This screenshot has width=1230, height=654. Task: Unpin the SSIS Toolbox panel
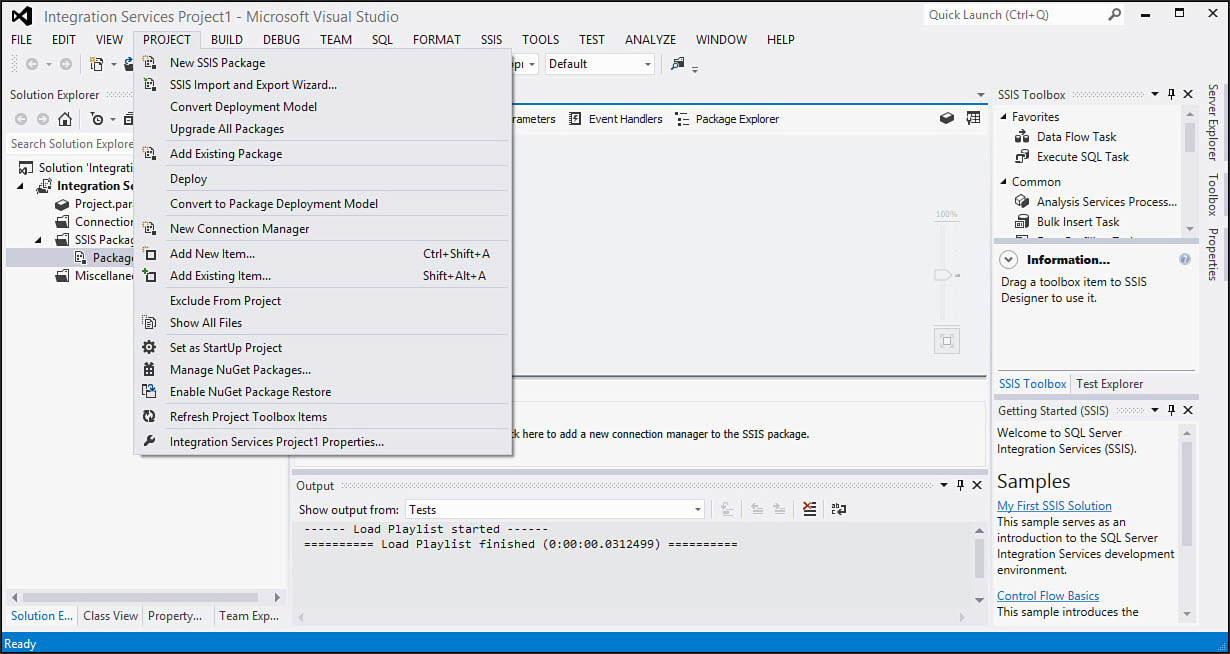coord(1170,93)
